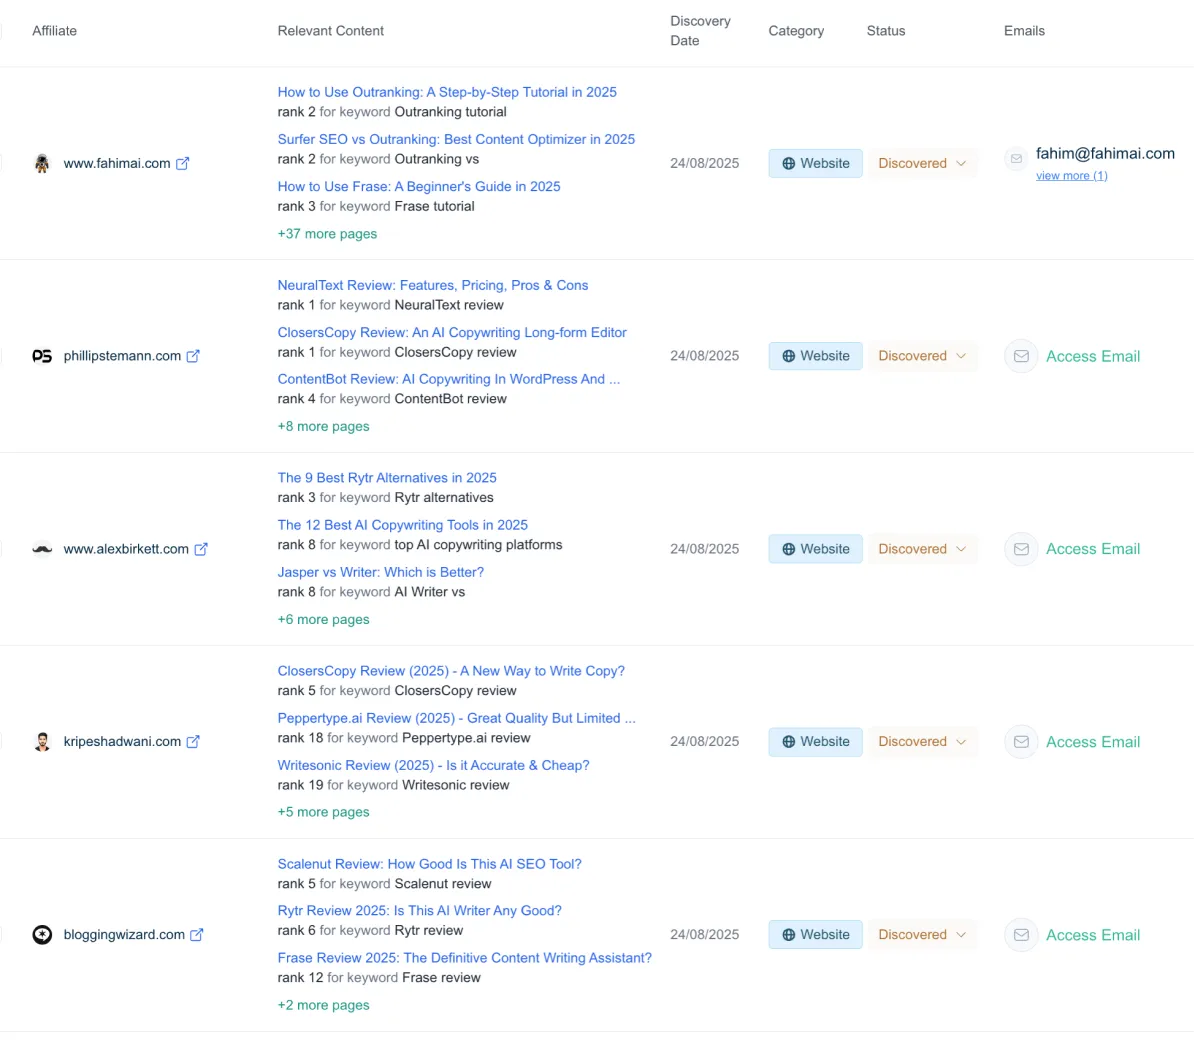Open Discovered status dropdown for kripeshadwani.com

click(922, 741)
